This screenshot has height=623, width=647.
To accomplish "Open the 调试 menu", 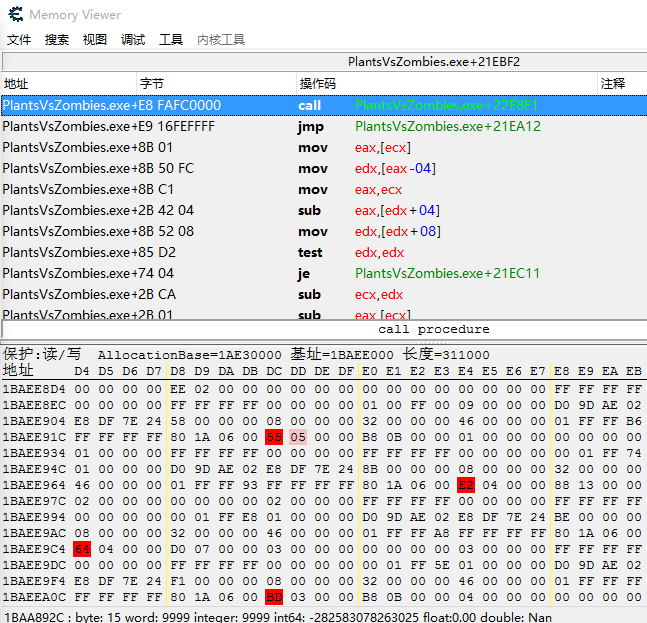I will [x=133, y=40].
